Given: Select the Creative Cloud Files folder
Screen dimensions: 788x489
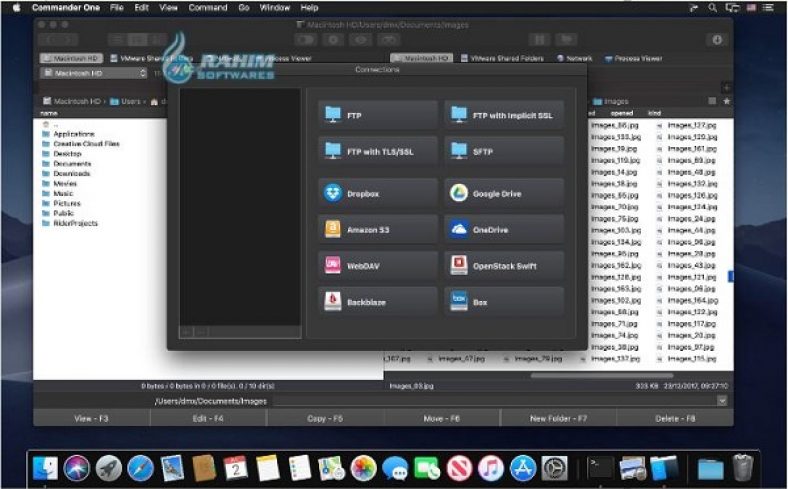Looking at the screenshot, I should pos(86,144).
